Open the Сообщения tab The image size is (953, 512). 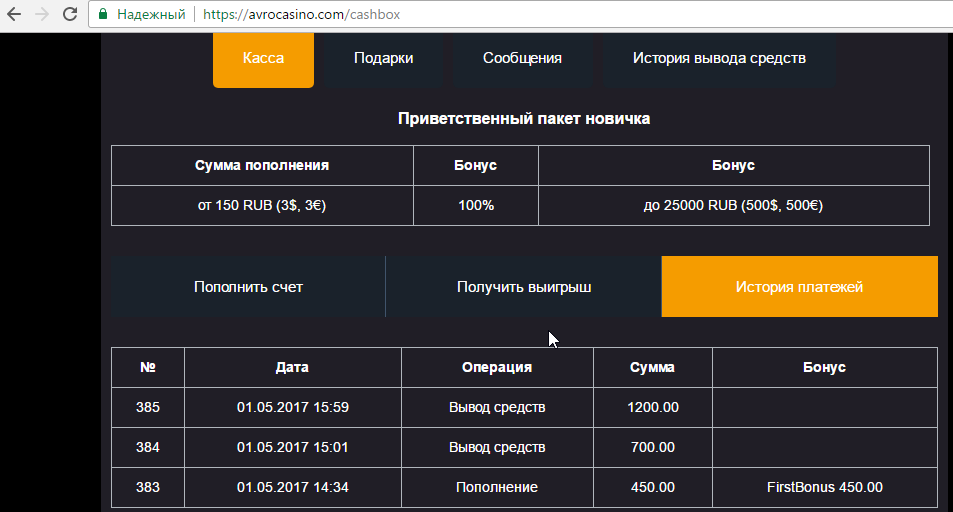522,58
